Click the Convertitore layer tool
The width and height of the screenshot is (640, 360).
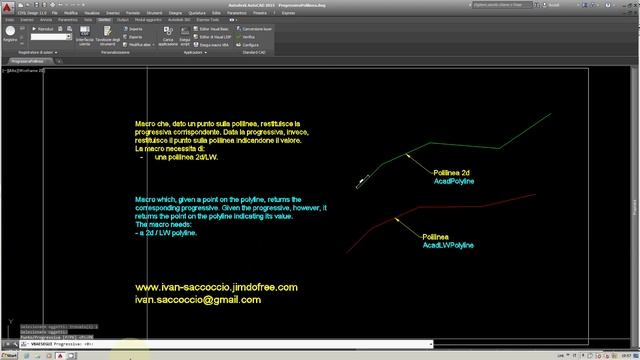pyautogui.click(x=254, y=29)
